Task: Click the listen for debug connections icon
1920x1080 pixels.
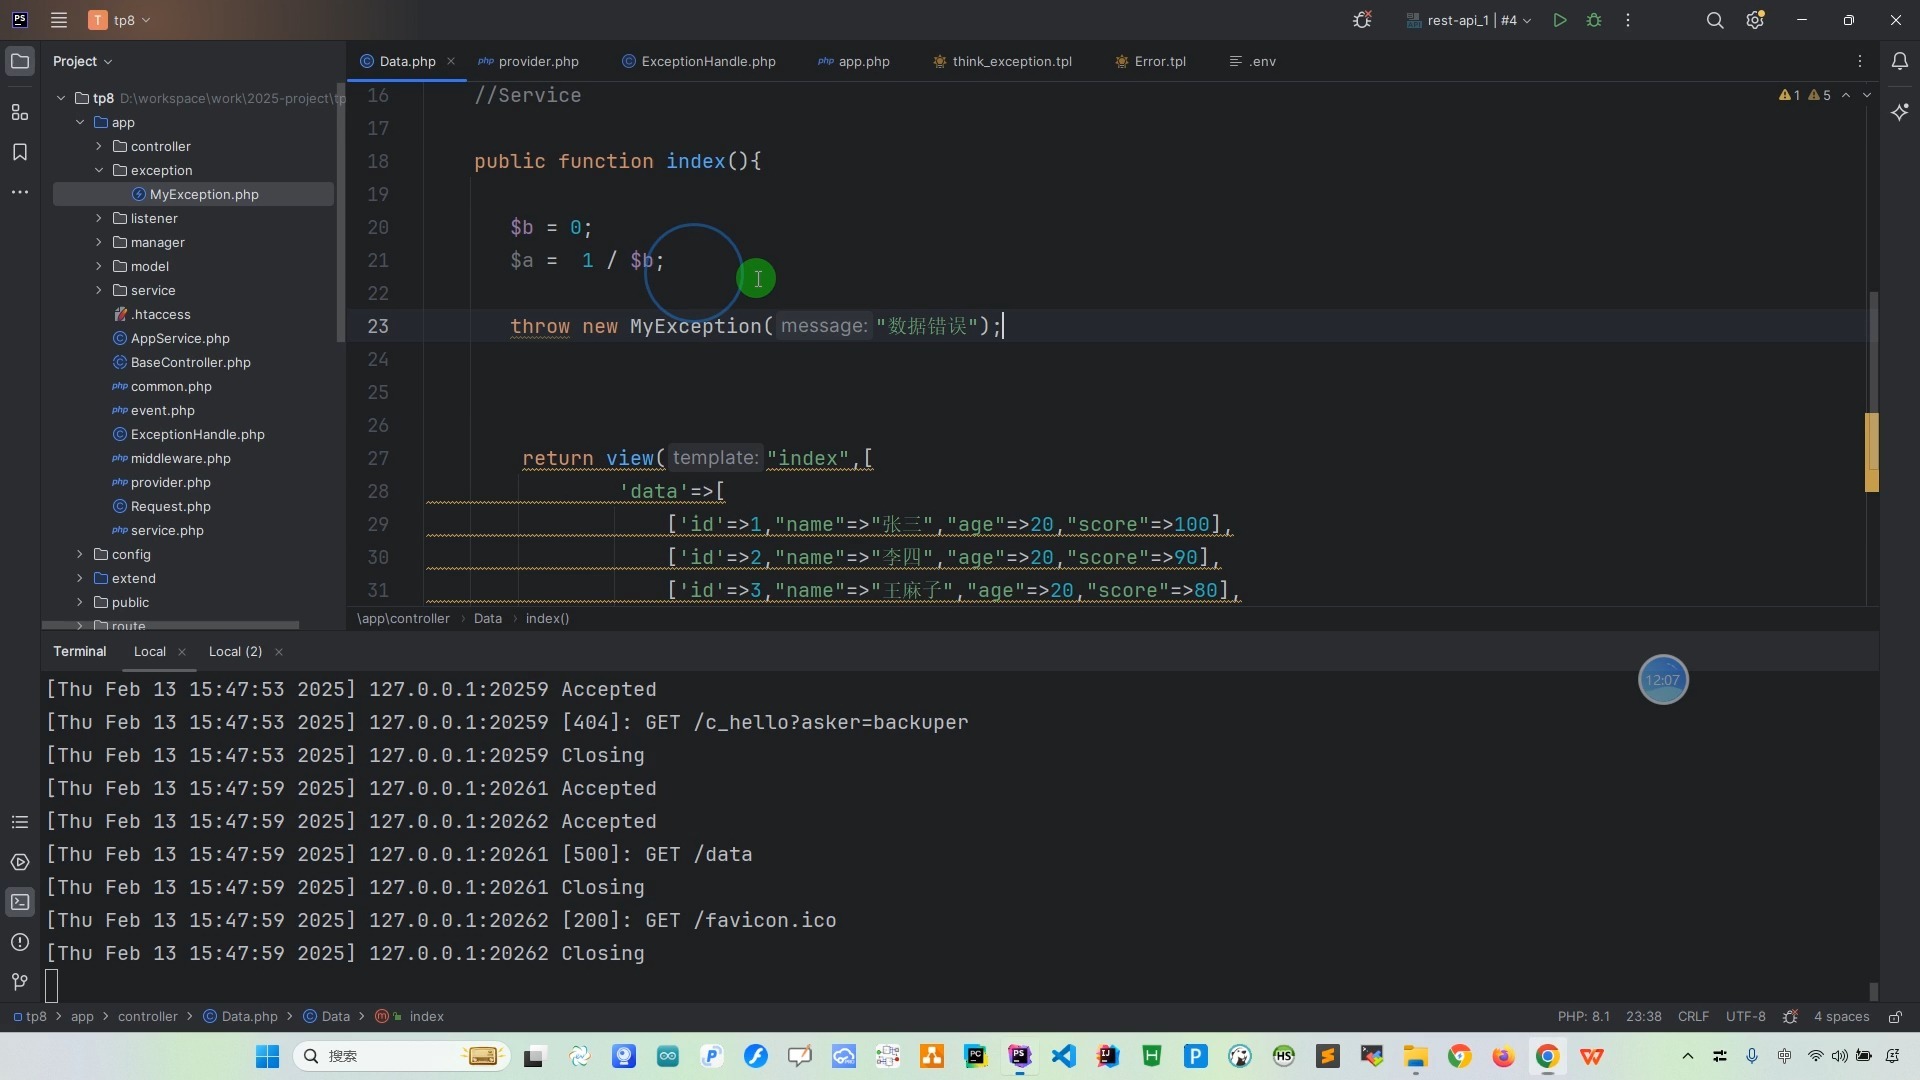Action: point(1362,20)
